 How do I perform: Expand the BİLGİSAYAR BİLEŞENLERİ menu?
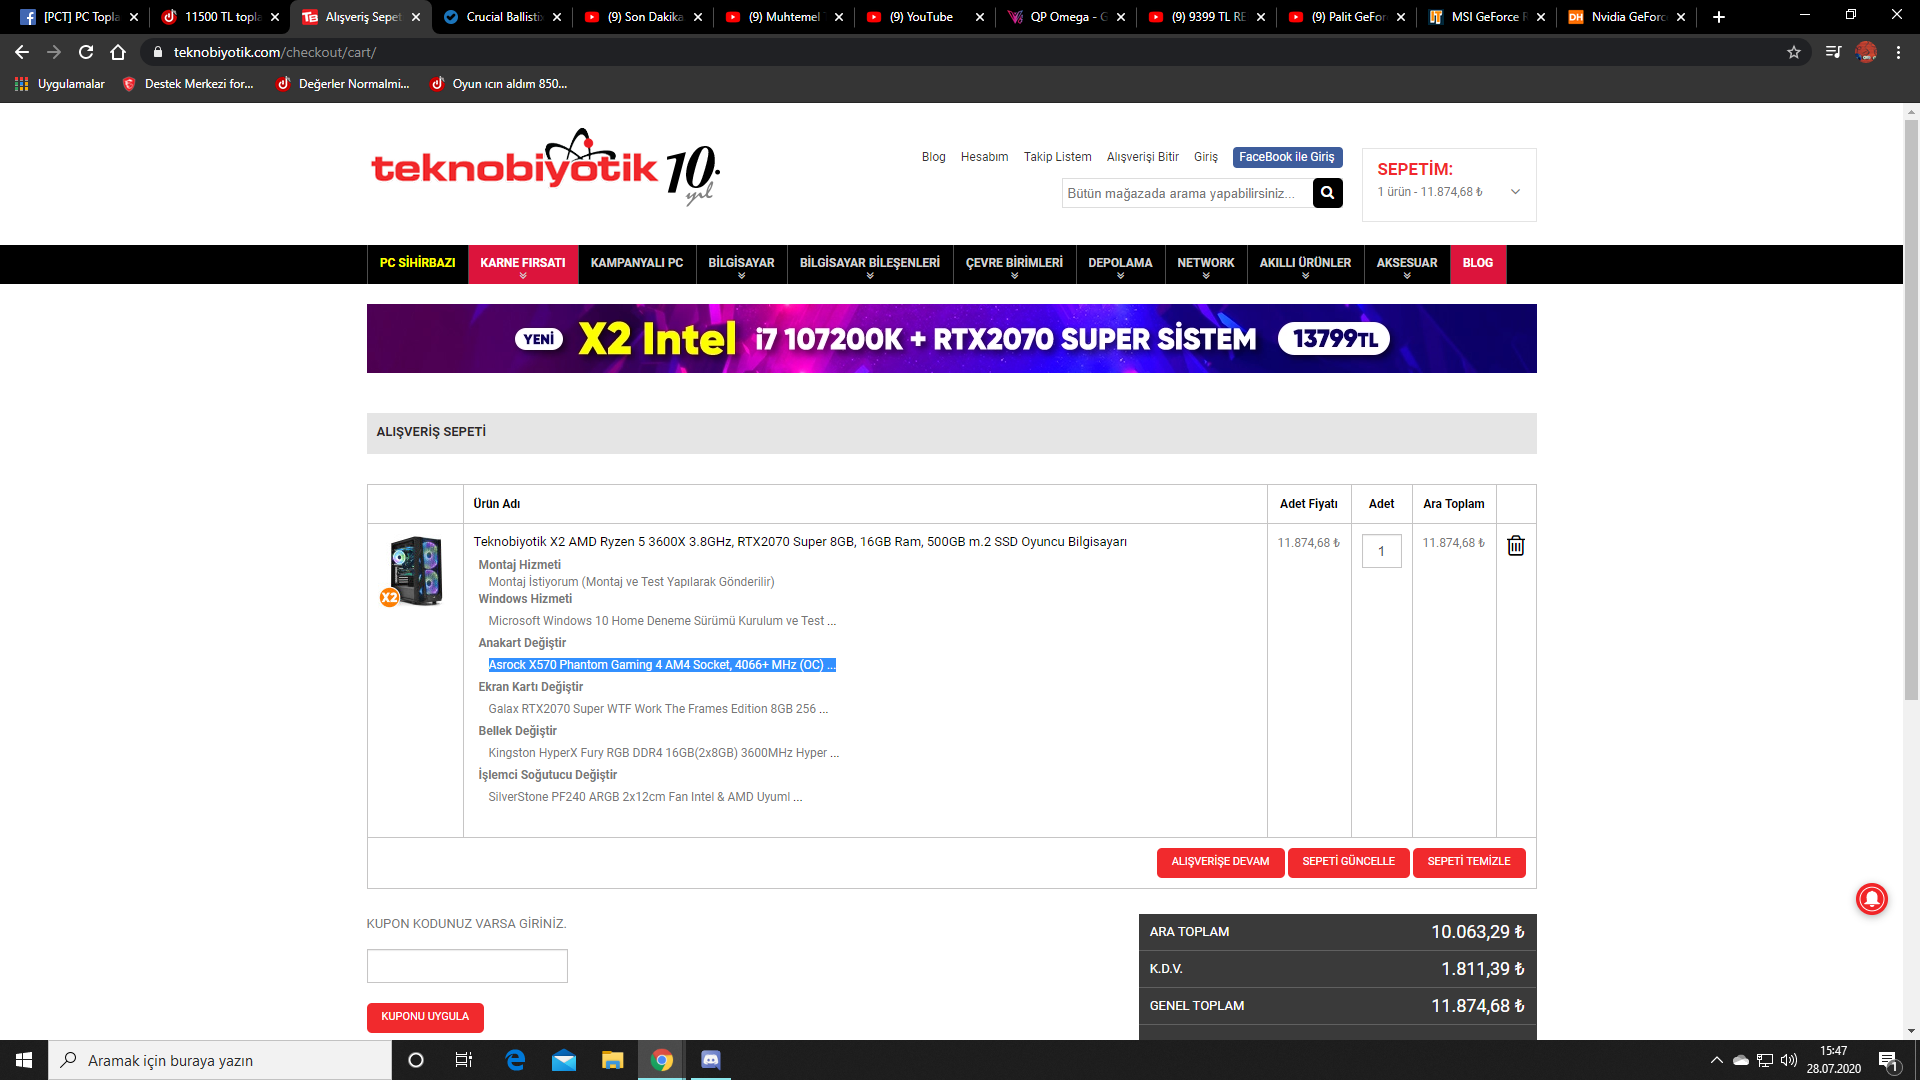[869, 264]
